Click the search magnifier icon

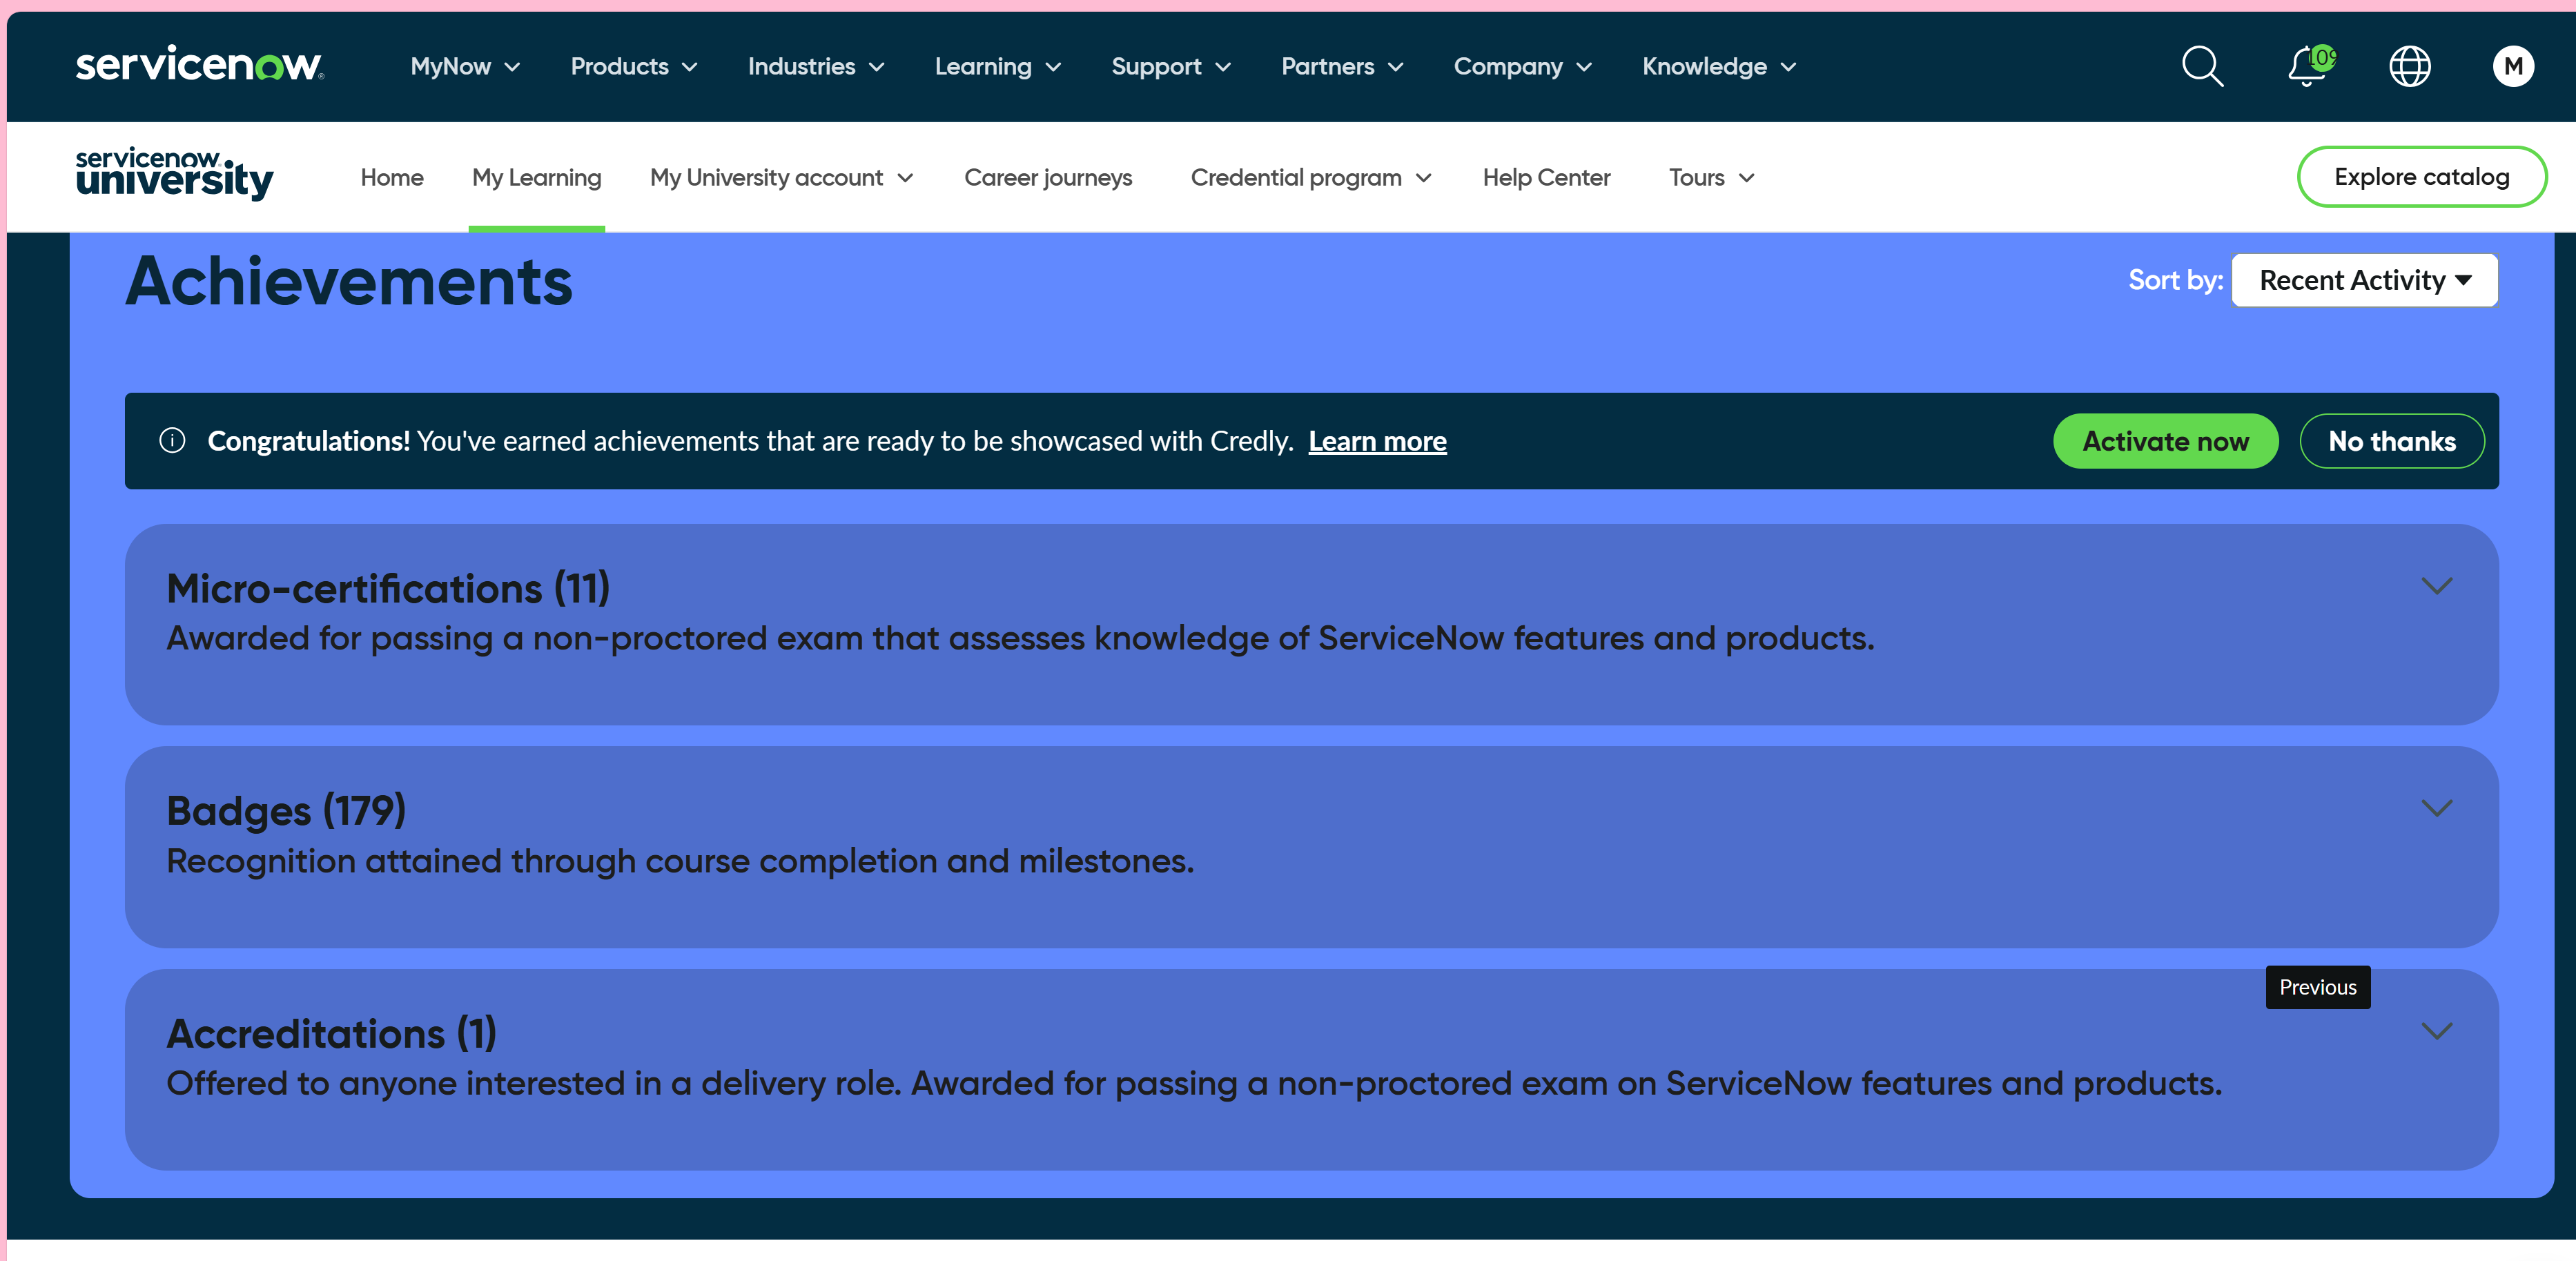[2201, 67]
